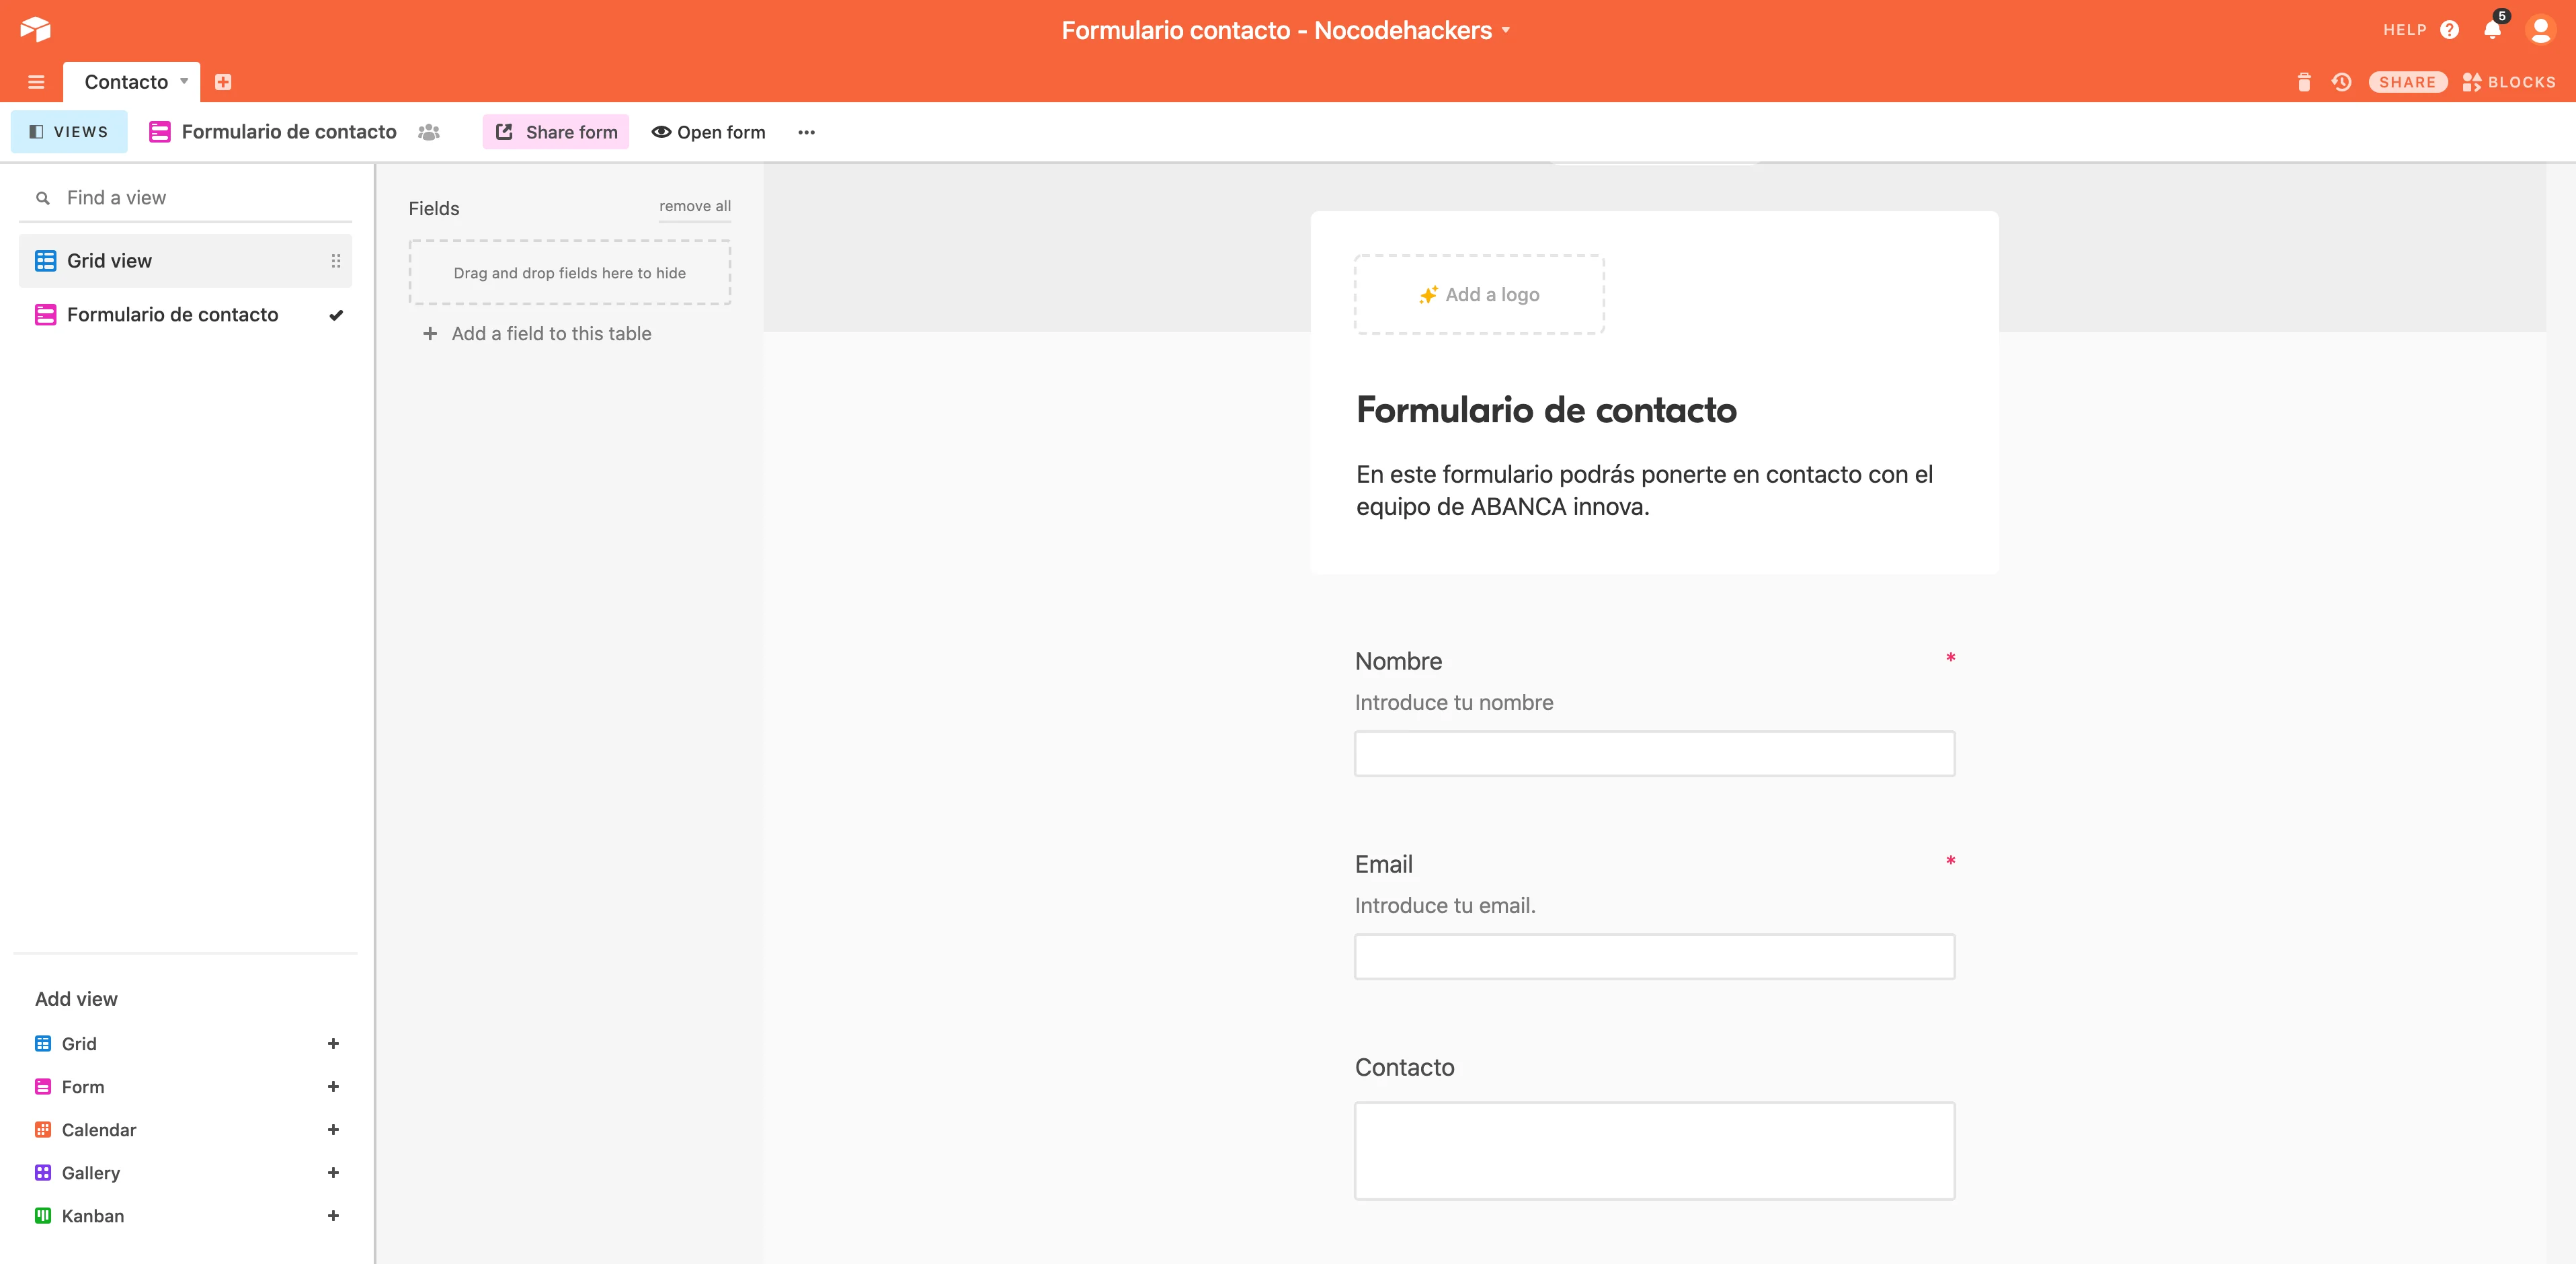Screen dimensions: 2576x1264
Task: Open the notifications bell
Action: pyautogui.click(x=2491, y=29)
